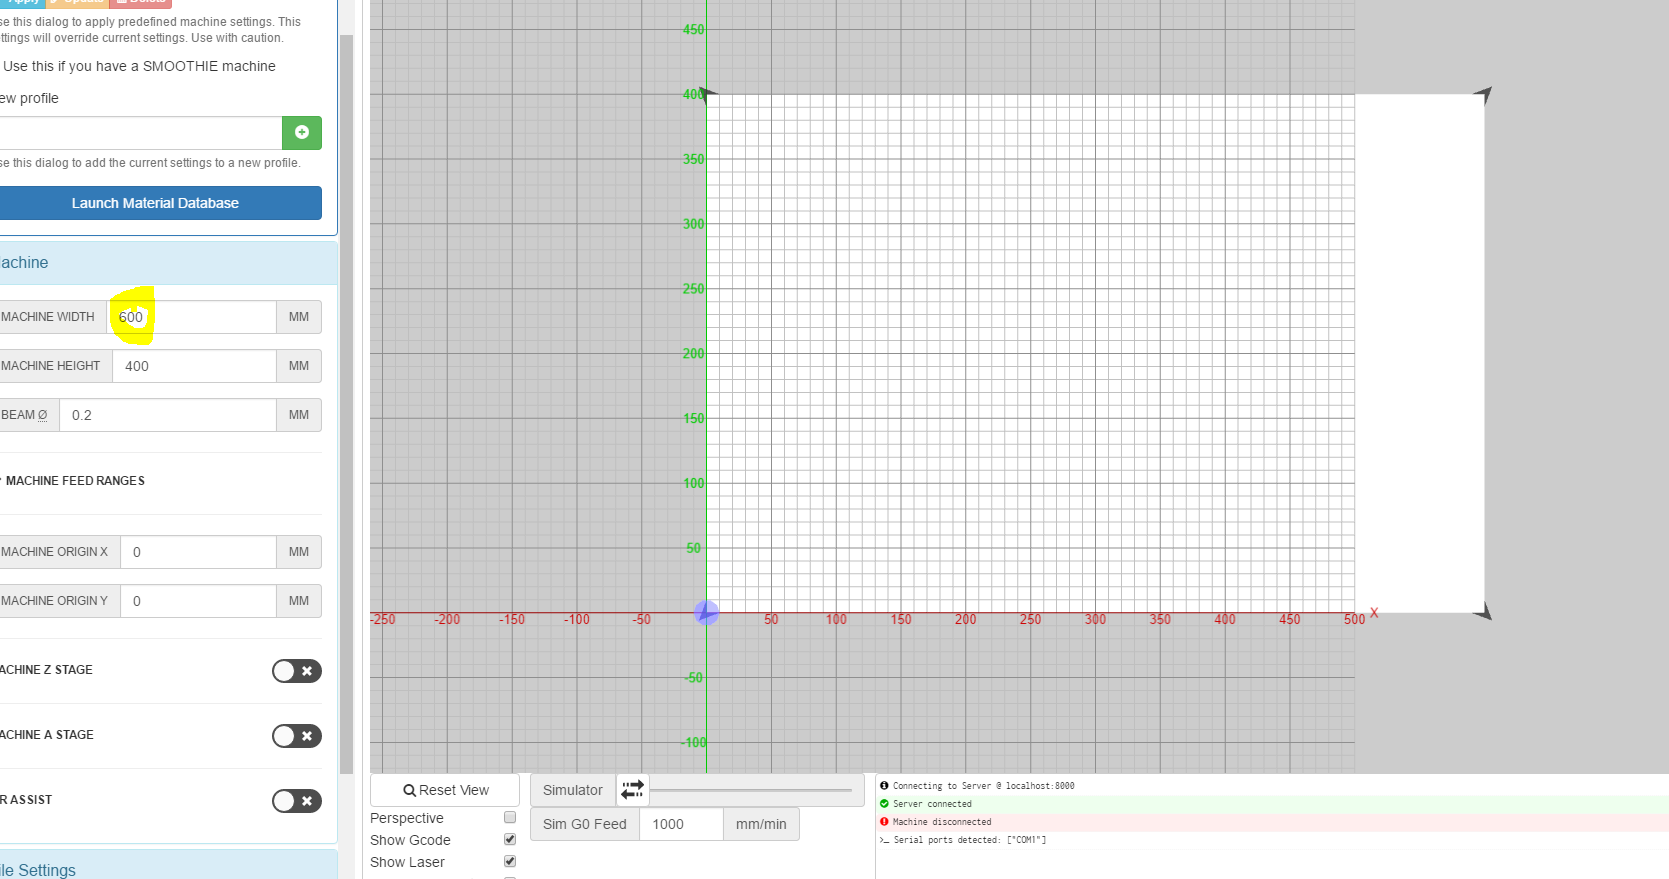
Task: Click the red alert icon beside Machine disconnected
Action: [884, 822]
